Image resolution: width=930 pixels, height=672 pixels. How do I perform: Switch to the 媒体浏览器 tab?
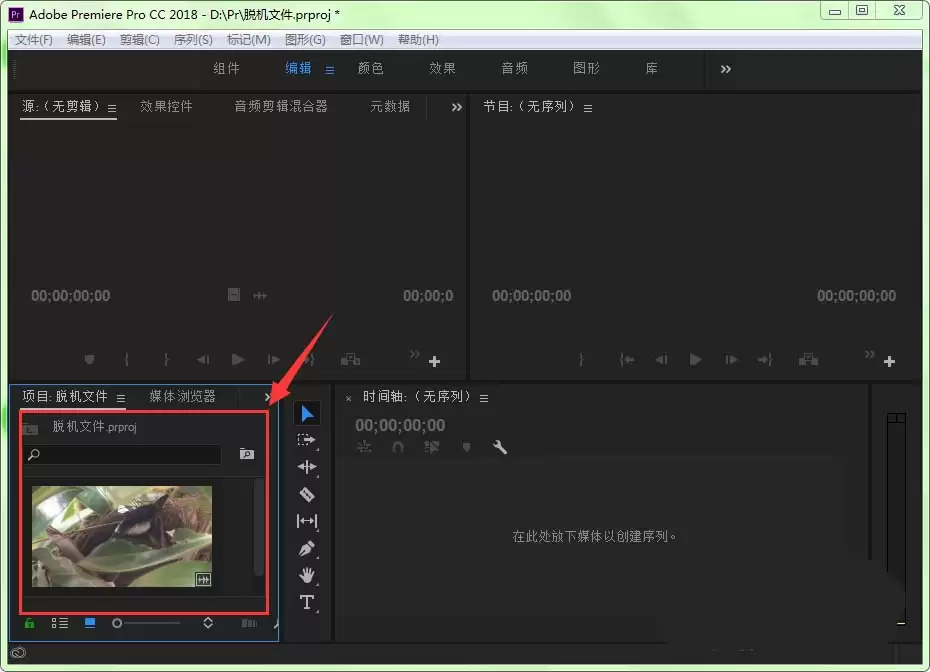[183, 396]
